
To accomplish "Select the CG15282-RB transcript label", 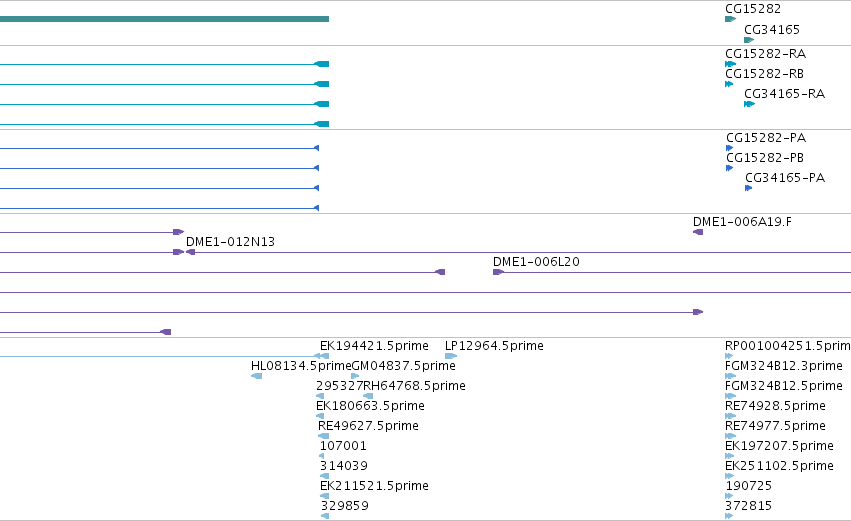I will click(764, 74).
